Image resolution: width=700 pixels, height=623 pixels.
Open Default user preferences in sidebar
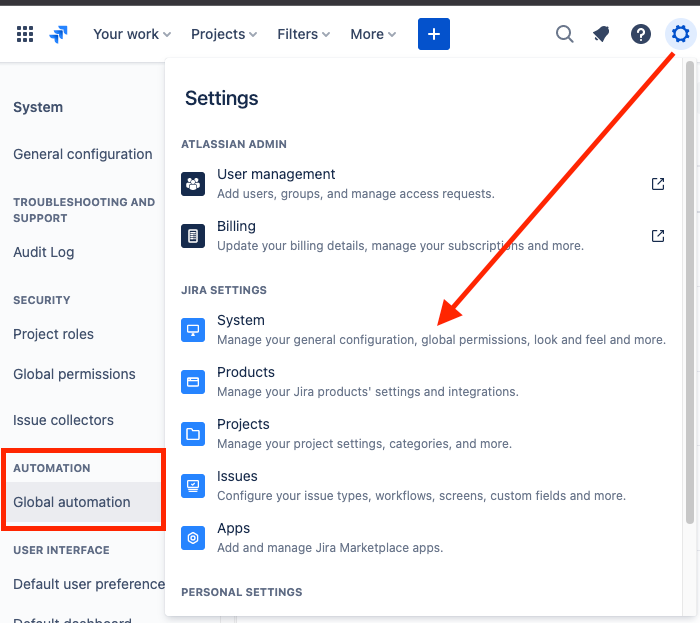coord(89,584)
